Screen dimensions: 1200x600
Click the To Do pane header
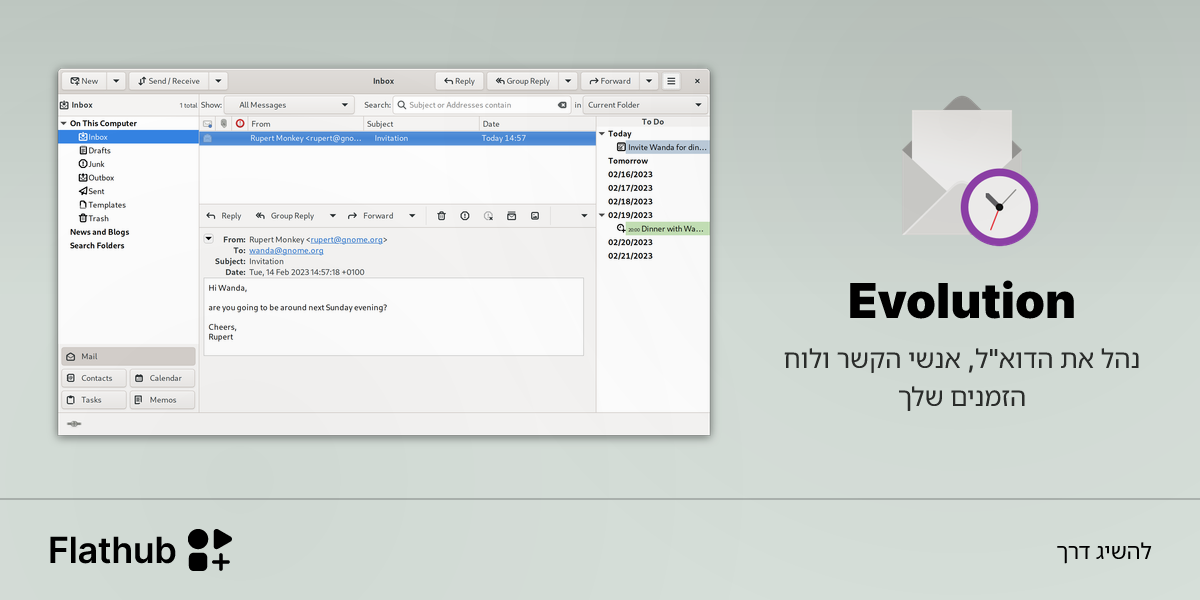(653, 122)
